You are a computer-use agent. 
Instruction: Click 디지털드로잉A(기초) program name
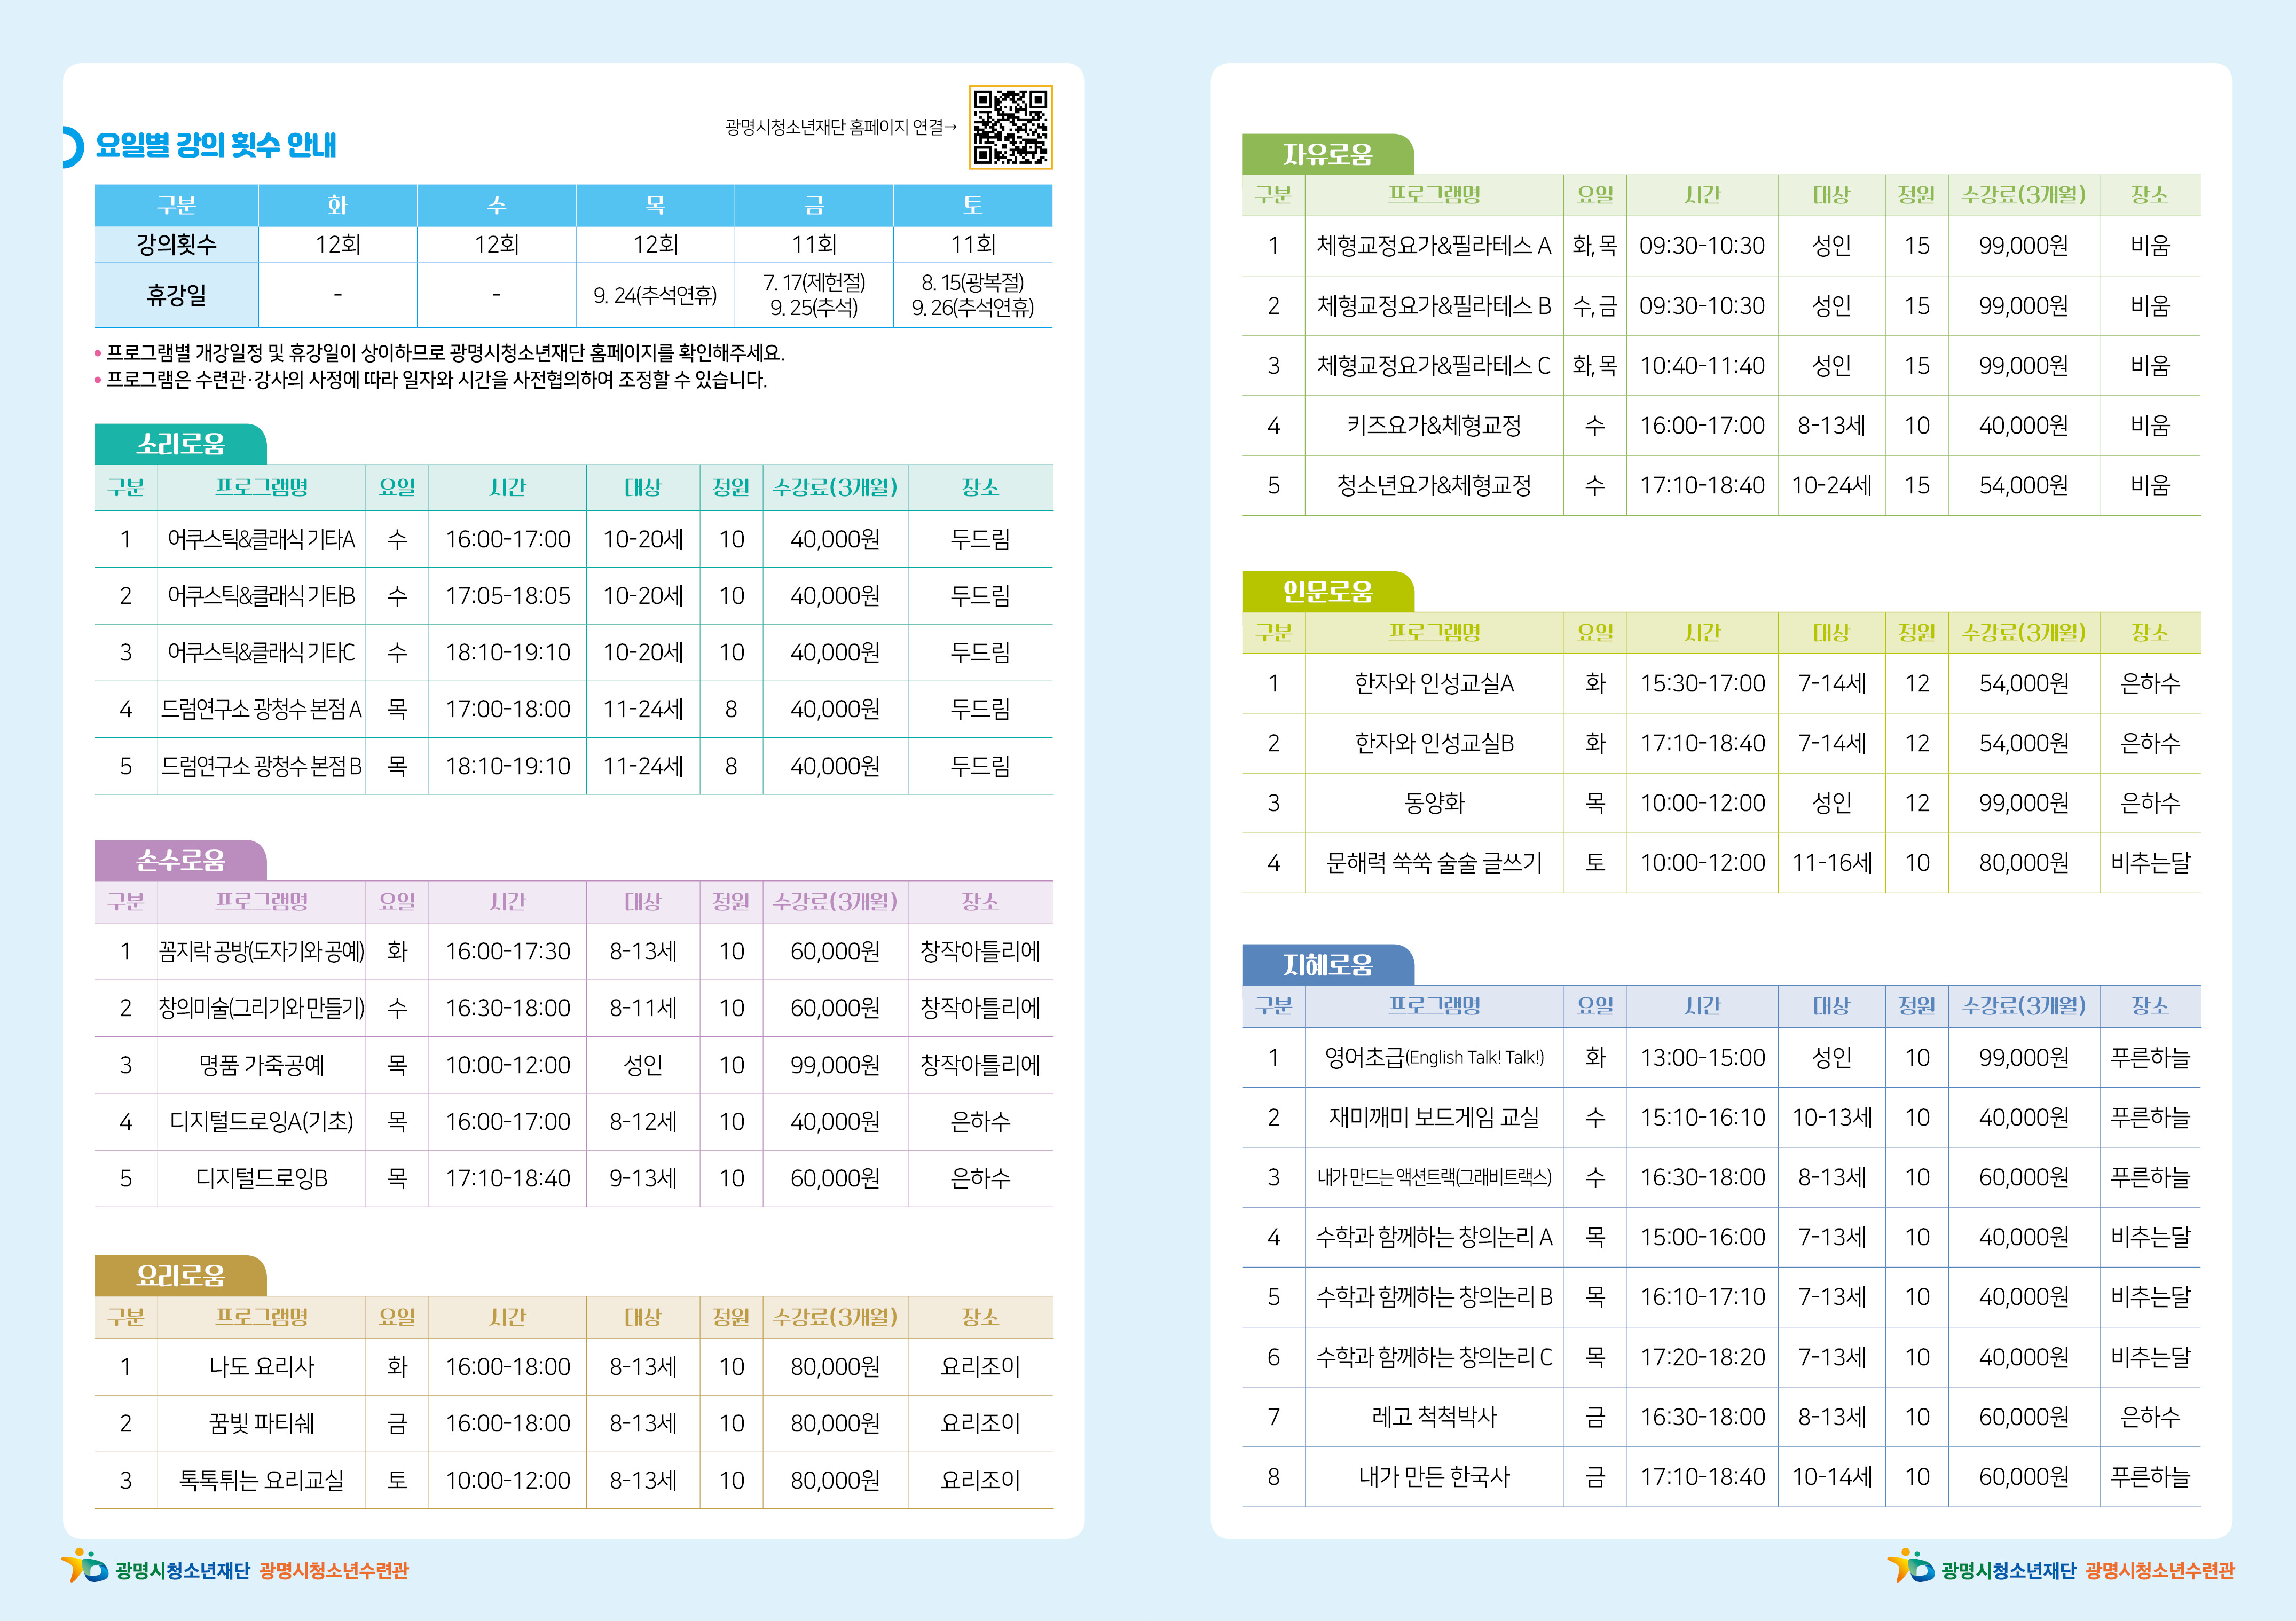[262, 1122]
